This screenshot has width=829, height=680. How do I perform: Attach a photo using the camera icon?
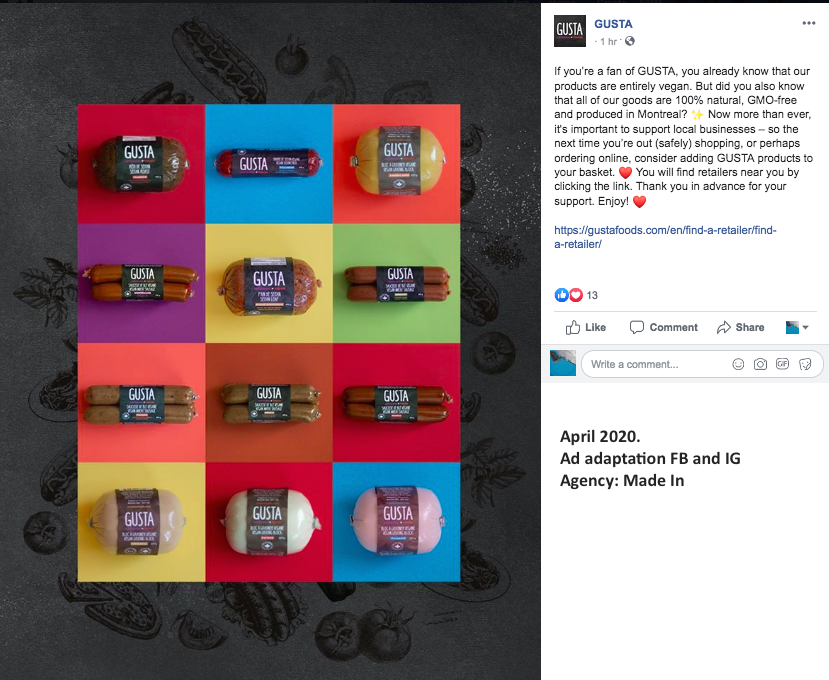[760, 364]
